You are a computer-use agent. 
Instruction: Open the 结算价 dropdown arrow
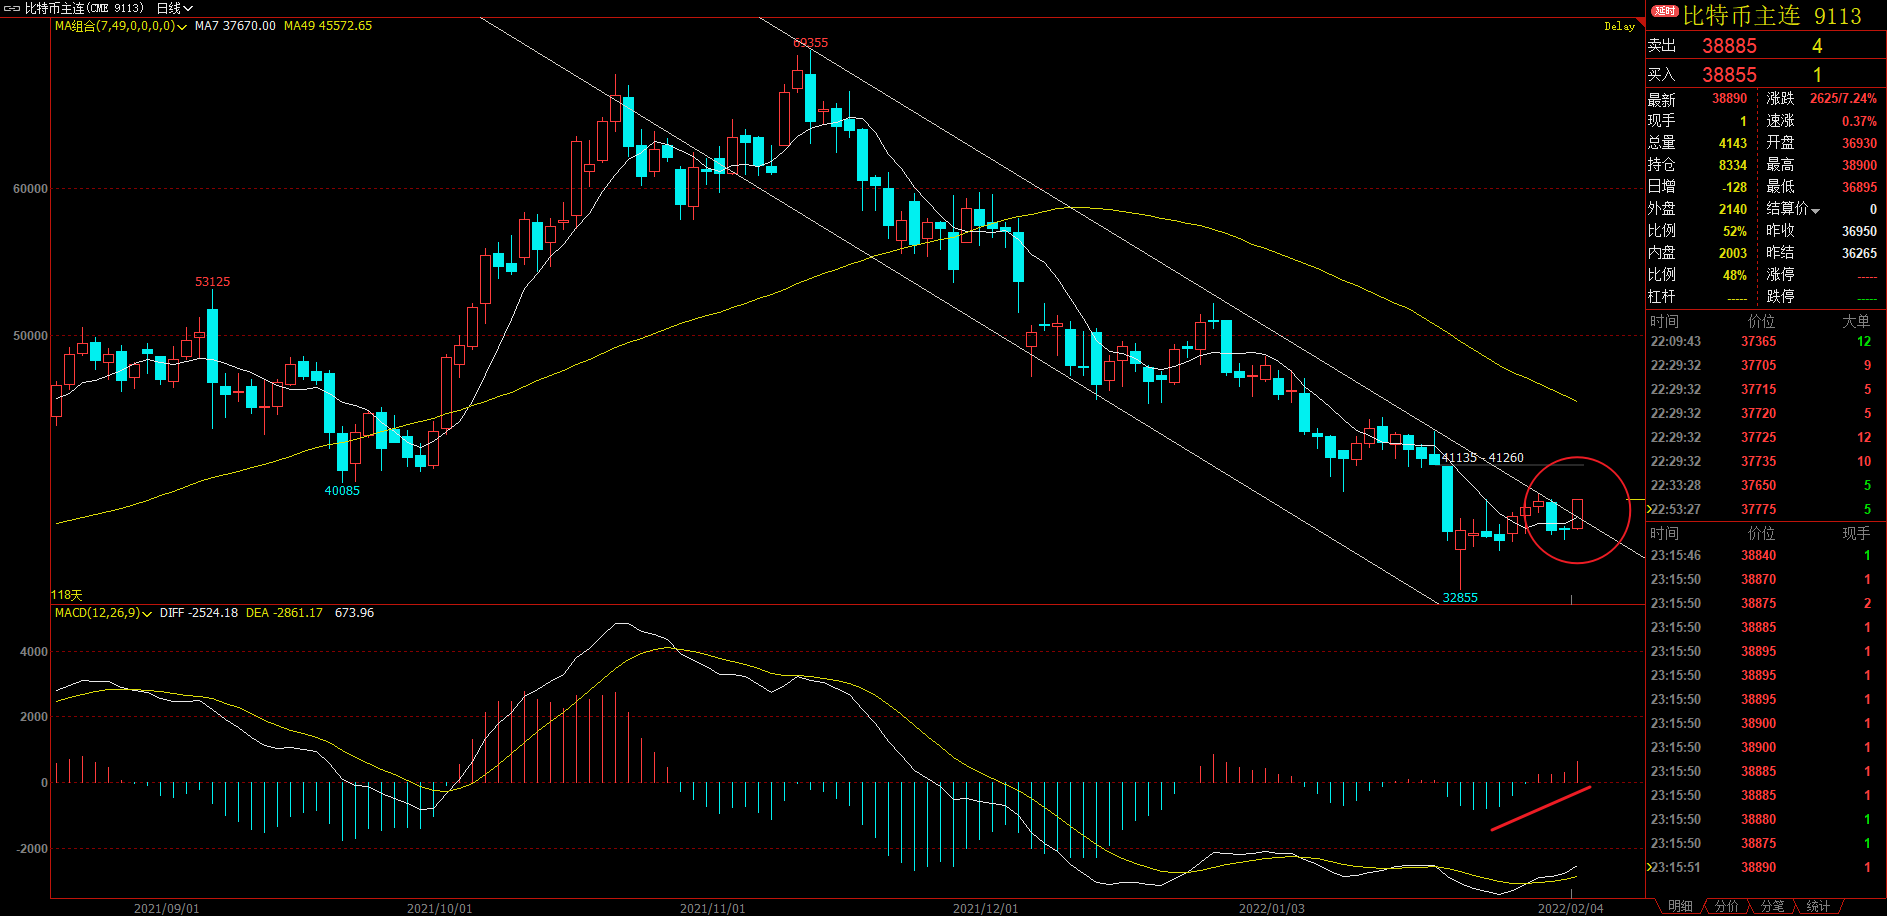1815,210
